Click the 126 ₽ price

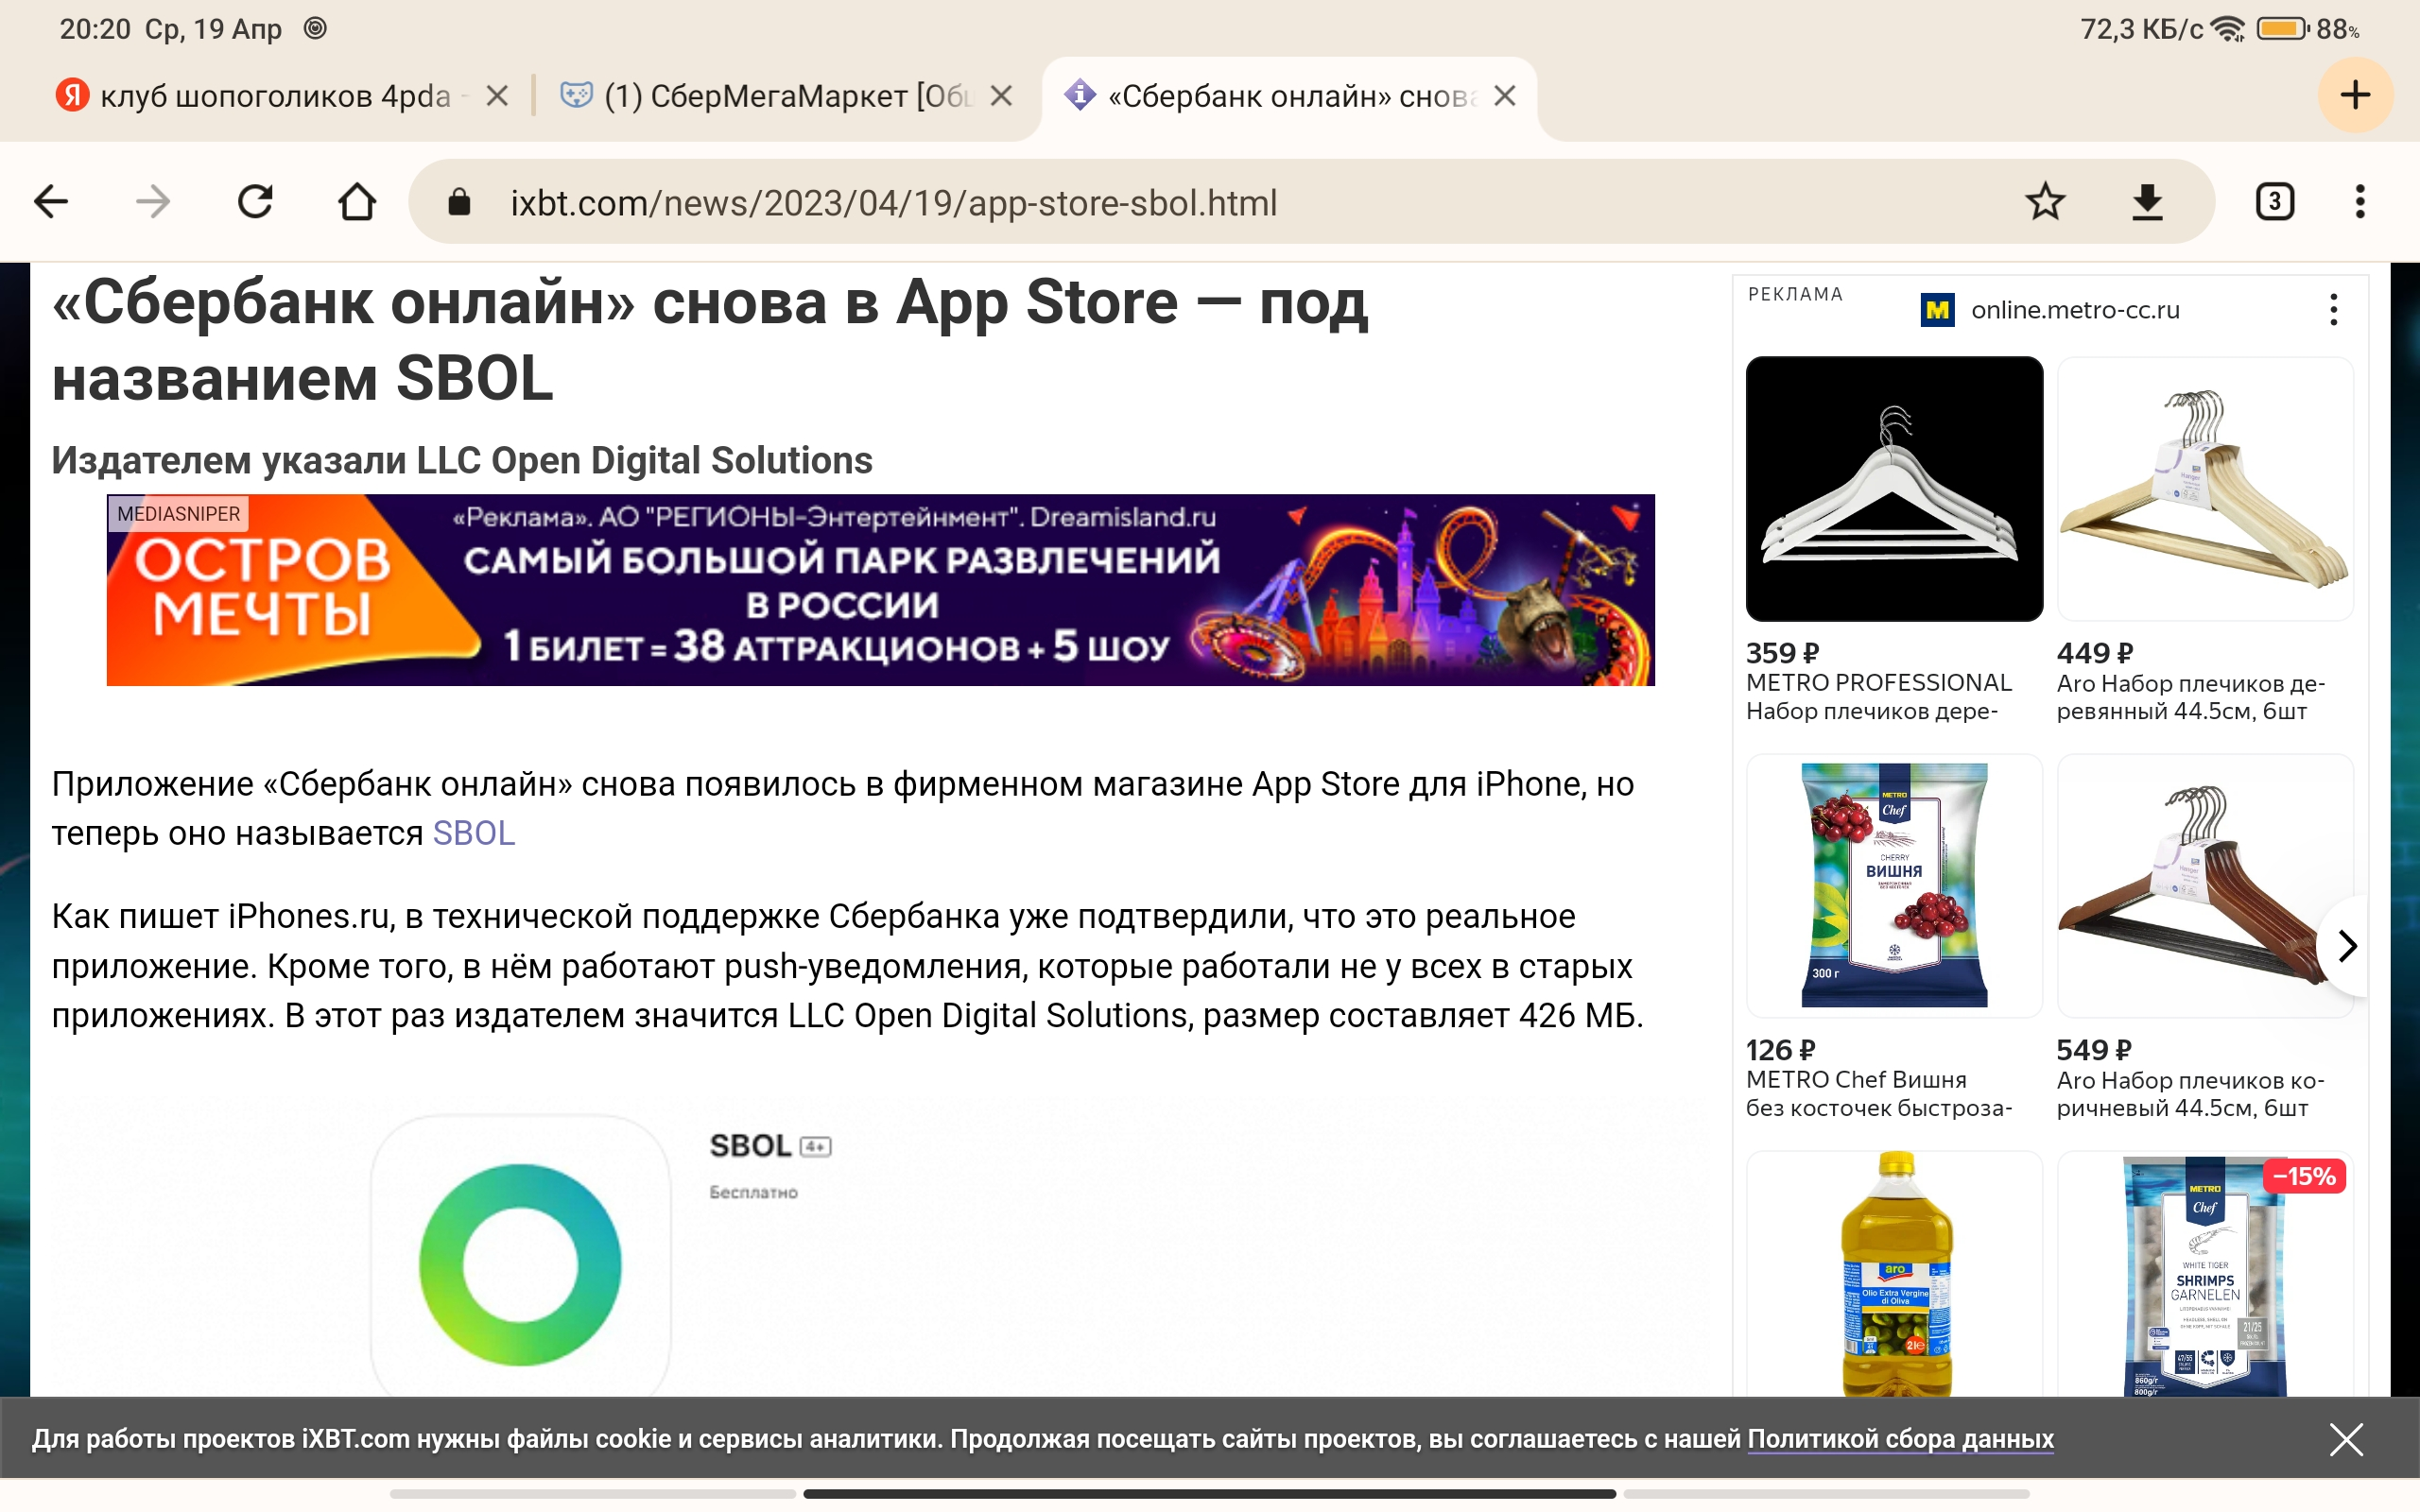(x=1780, y=1050)
